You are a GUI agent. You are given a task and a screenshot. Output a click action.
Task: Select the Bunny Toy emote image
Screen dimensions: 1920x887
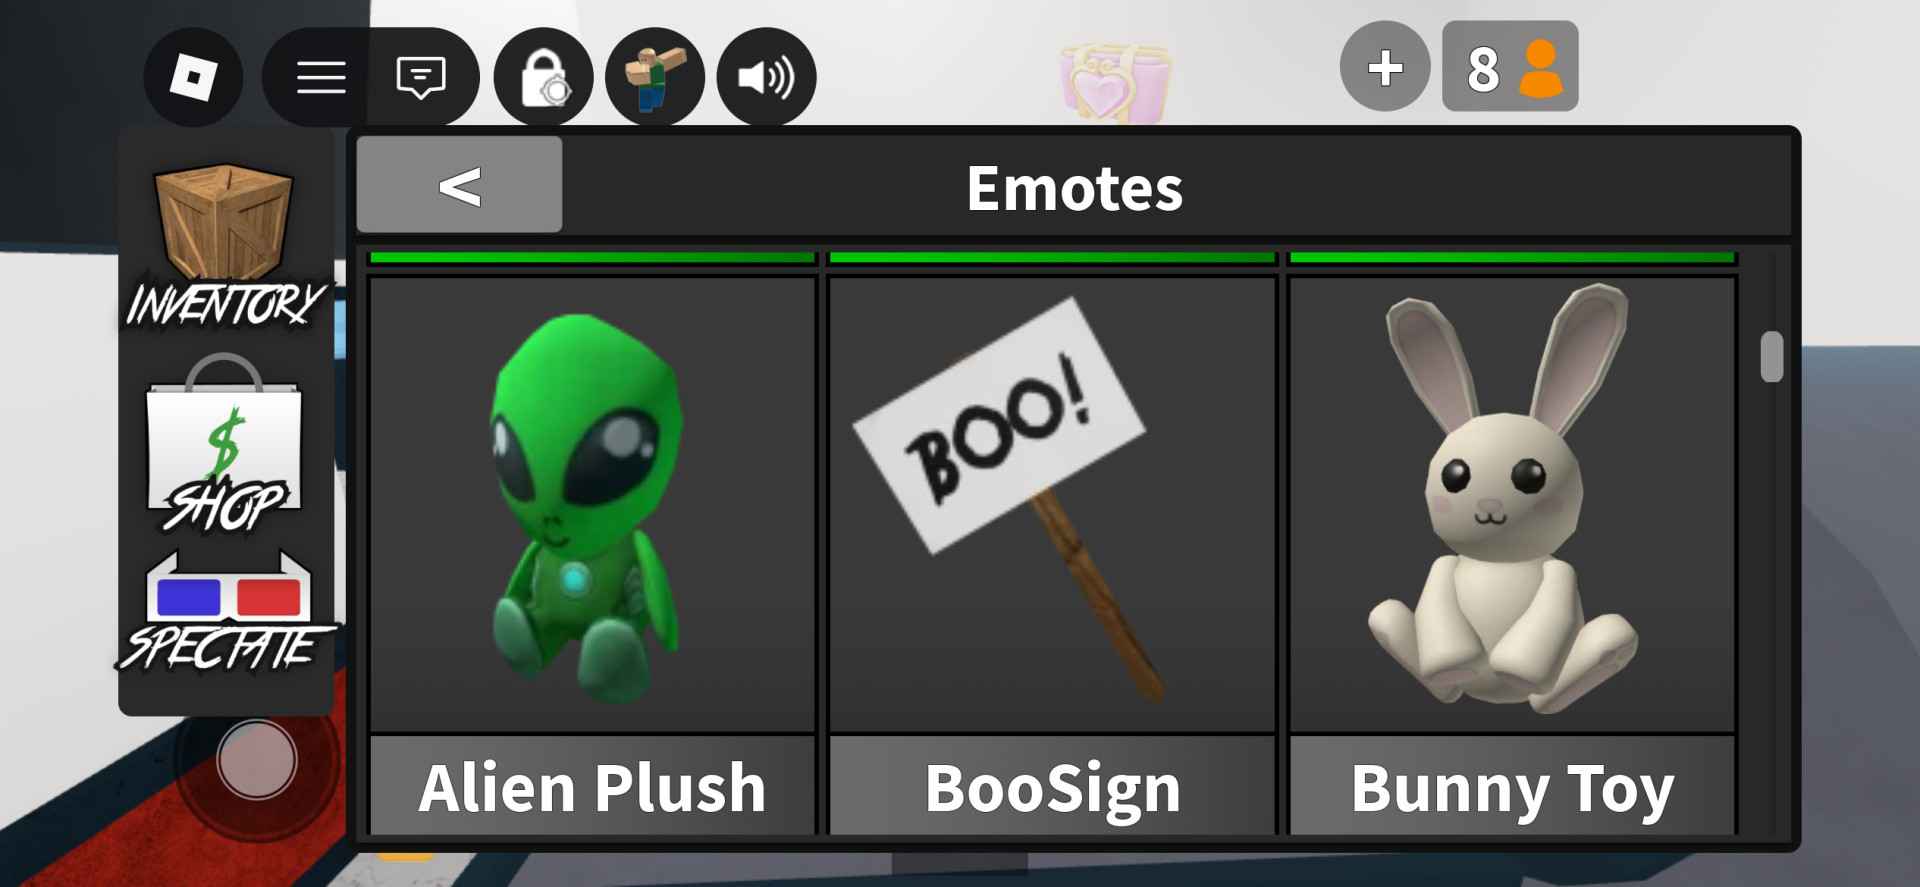1513,505
